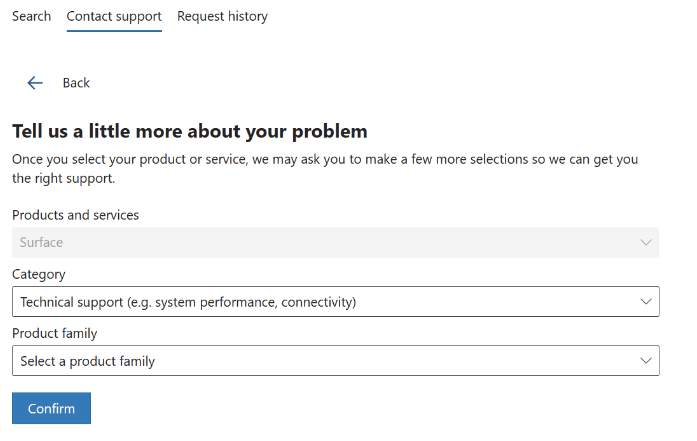Click the 'Category' field label

click(38, 274)
